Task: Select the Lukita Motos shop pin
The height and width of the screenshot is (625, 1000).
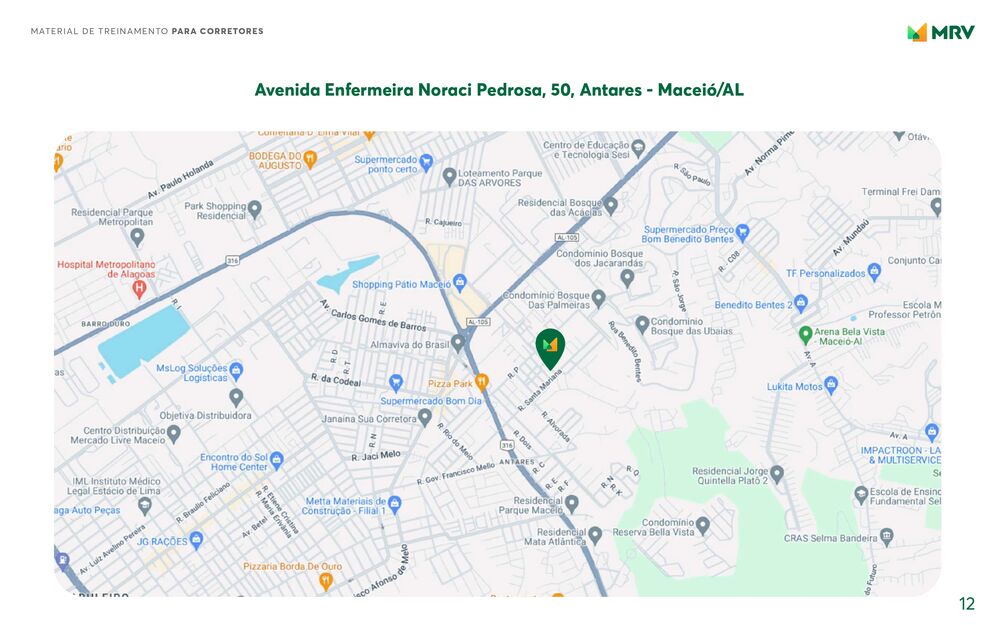Action: tap(830, 385)
